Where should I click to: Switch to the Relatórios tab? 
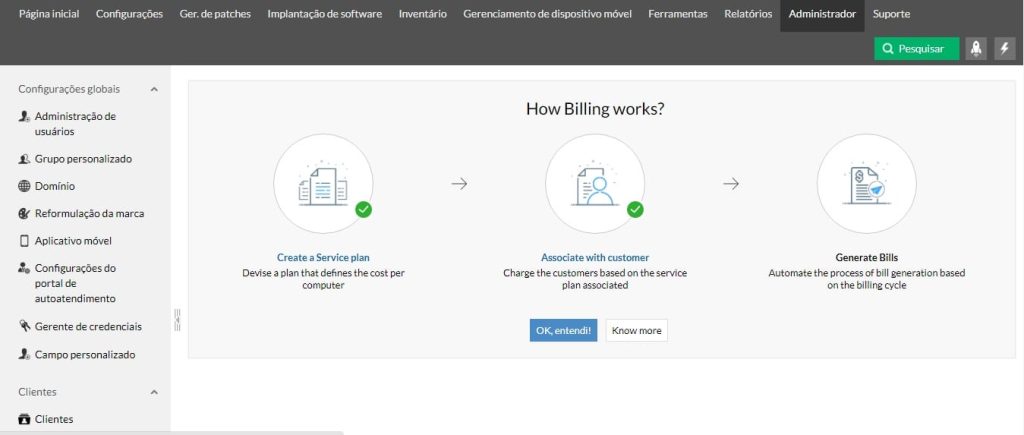click(747, 15)
